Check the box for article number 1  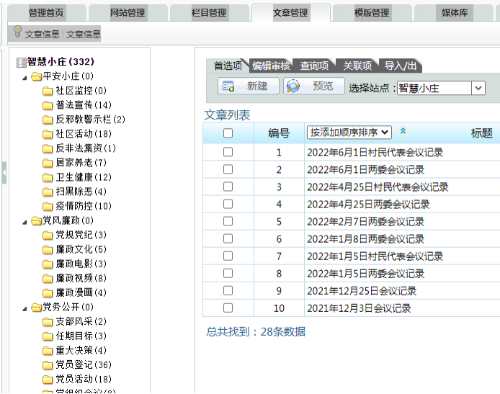click(x=228, y=152)
